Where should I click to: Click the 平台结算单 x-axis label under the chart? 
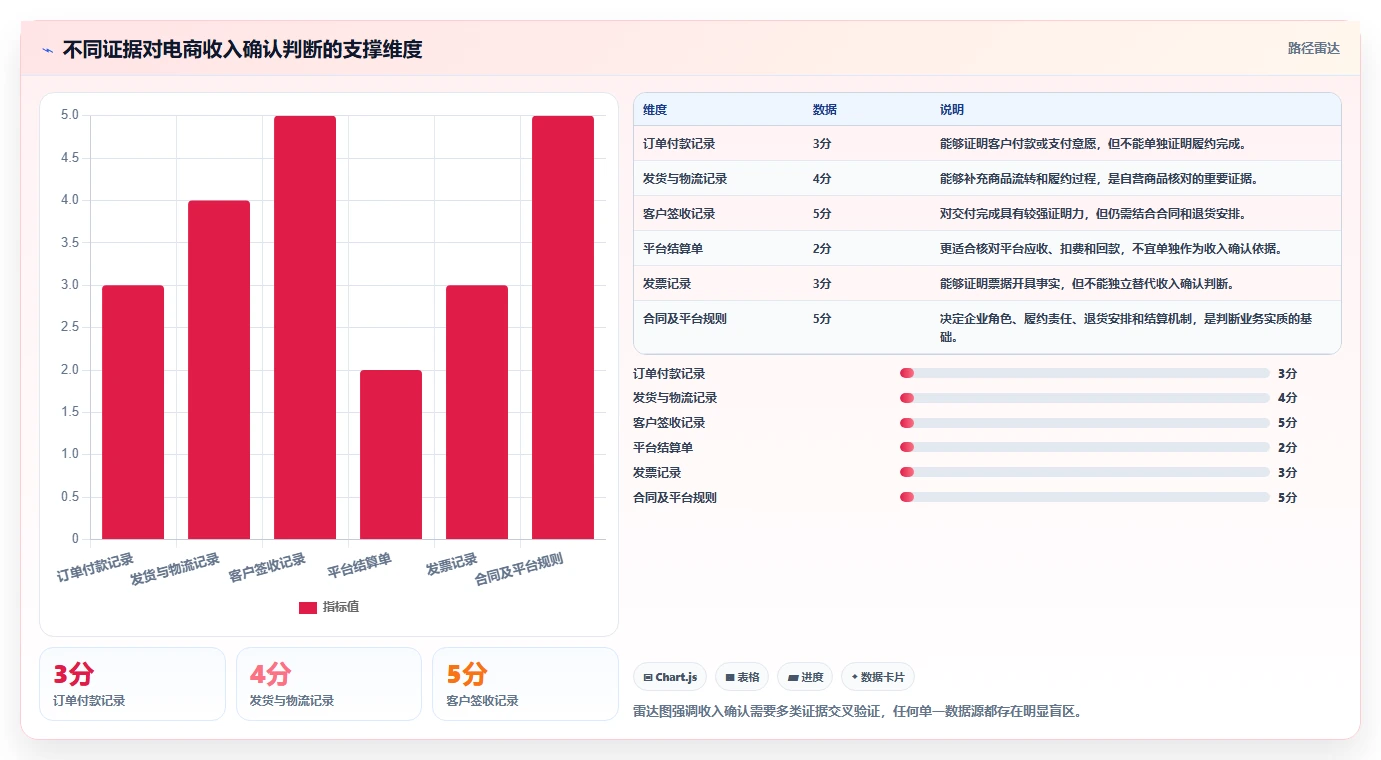(360, 565)
